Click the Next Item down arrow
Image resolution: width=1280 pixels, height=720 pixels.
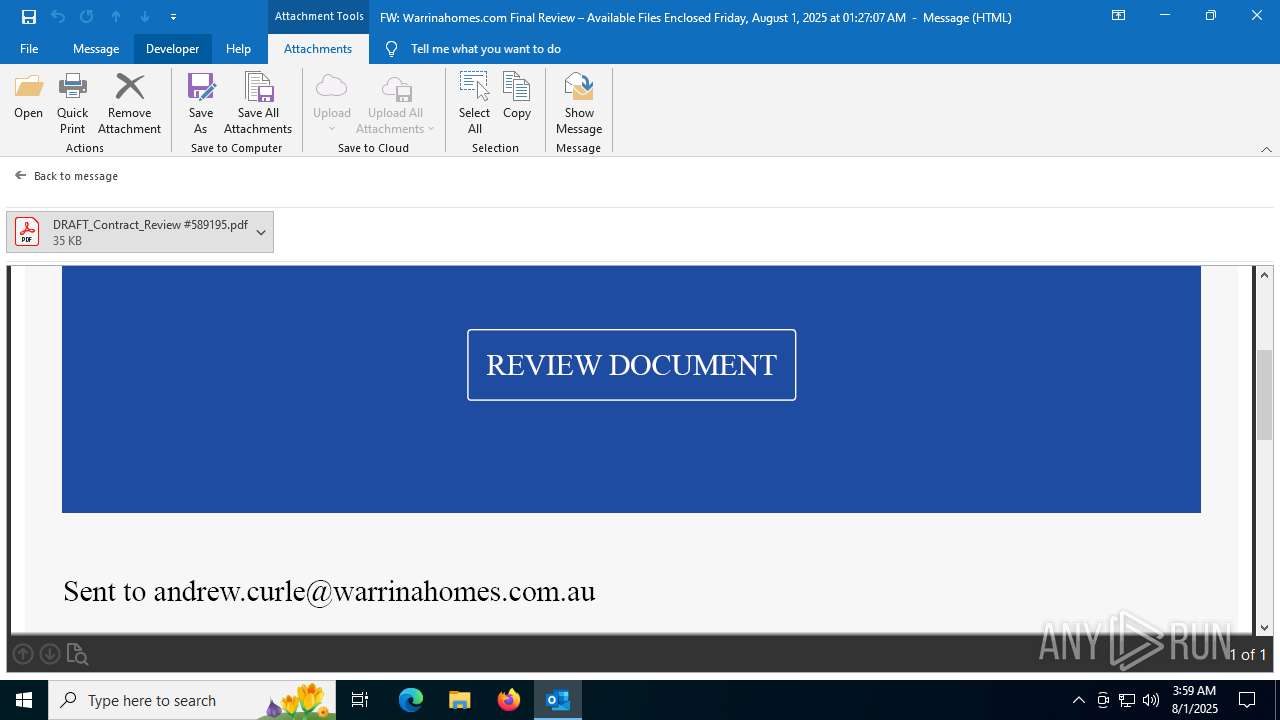point(145,17)
